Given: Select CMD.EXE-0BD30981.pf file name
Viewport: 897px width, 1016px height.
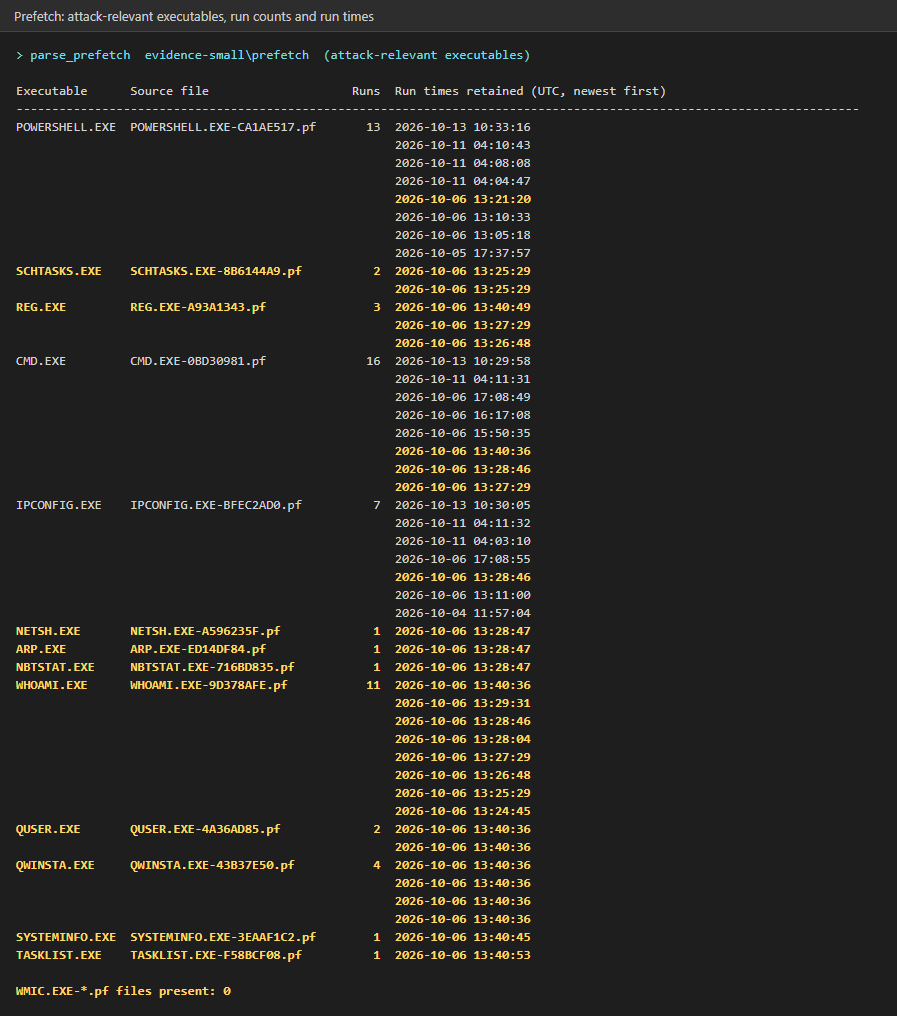Looking at the screenshot, I should (198, 361).
